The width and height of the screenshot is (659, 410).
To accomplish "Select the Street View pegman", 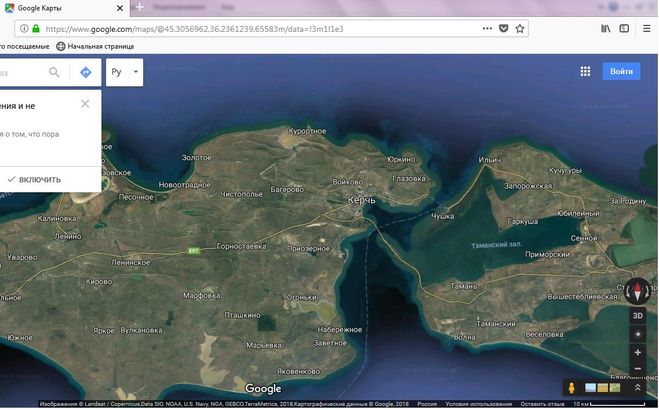I will click(x=571, y=387).
